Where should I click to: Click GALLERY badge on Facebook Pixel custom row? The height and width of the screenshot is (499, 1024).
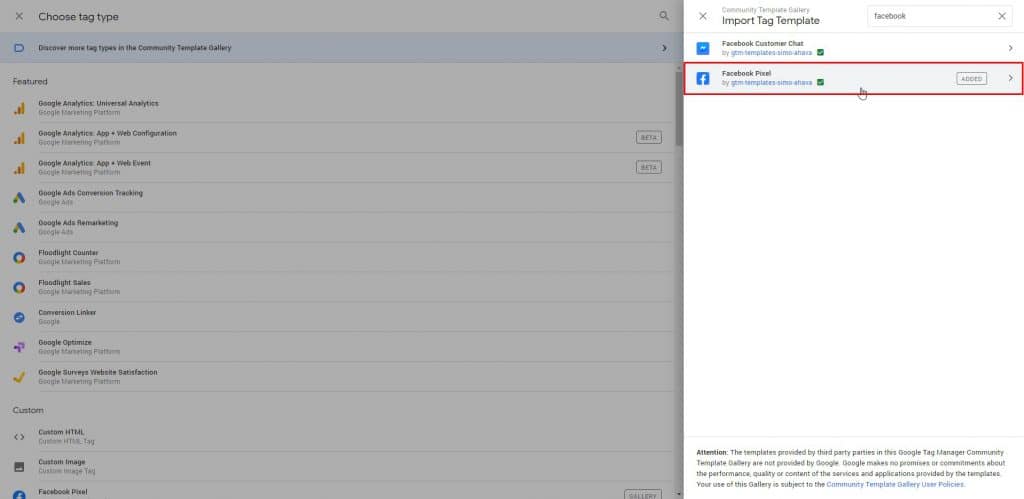643,495
